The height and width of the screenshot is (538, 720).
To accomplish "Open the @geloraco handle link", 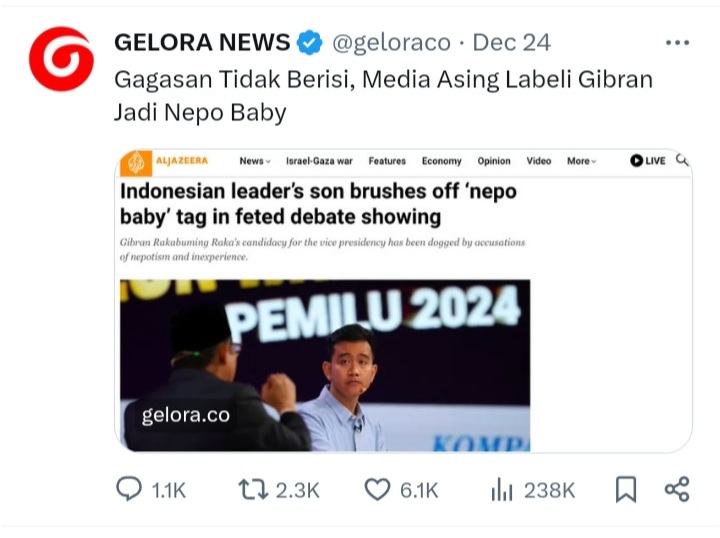I will 391,43.
